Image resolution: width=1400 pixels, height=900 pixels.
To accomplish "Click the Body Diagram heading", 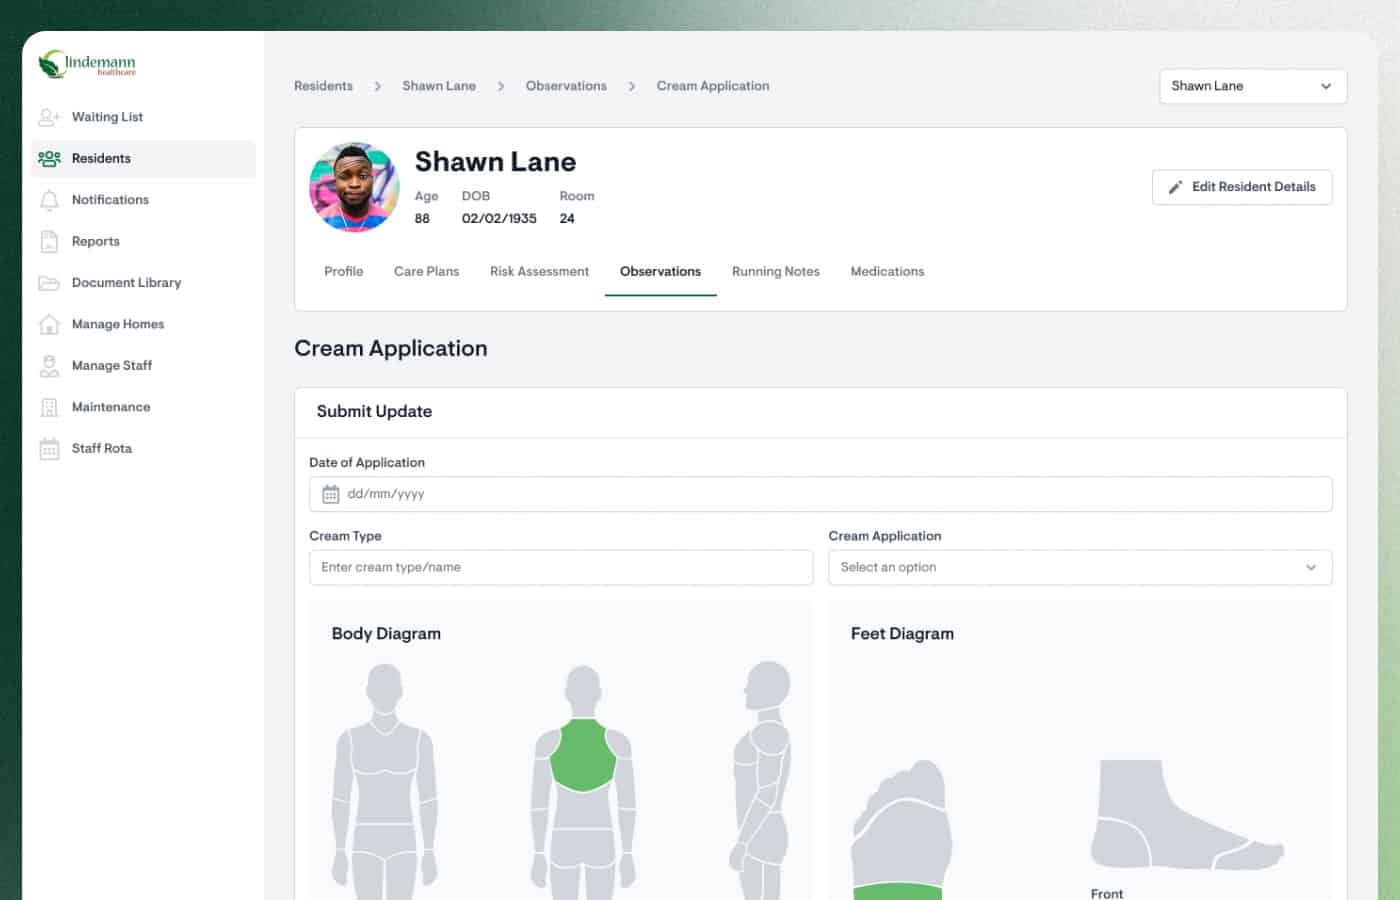I will point(386,633).
